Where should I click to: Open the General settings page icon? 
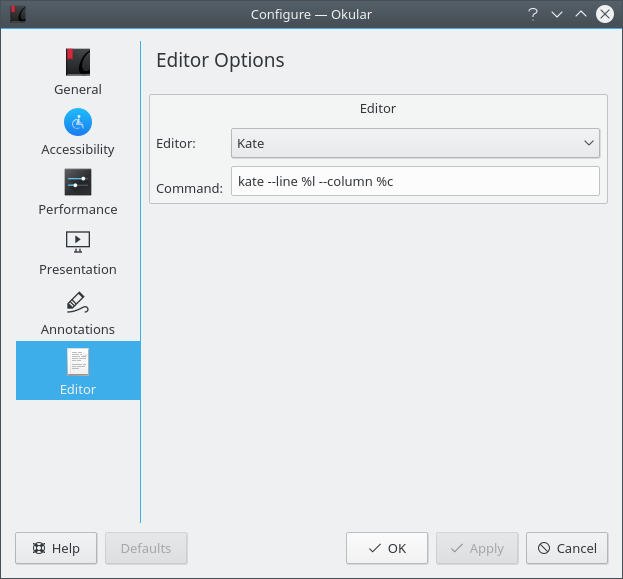click(x=78, y=63)
